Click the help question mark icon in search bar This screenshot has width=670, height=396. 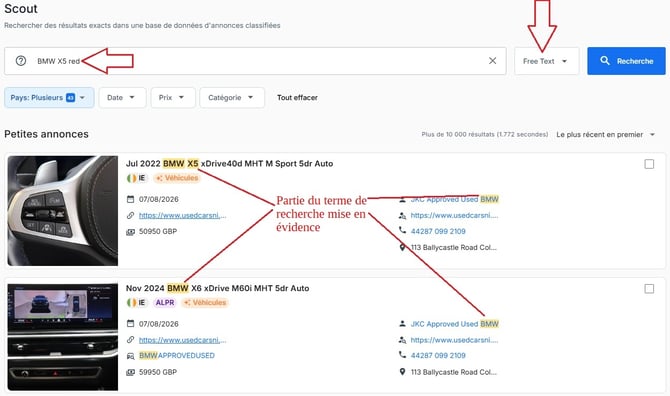[x=21, y=61]
